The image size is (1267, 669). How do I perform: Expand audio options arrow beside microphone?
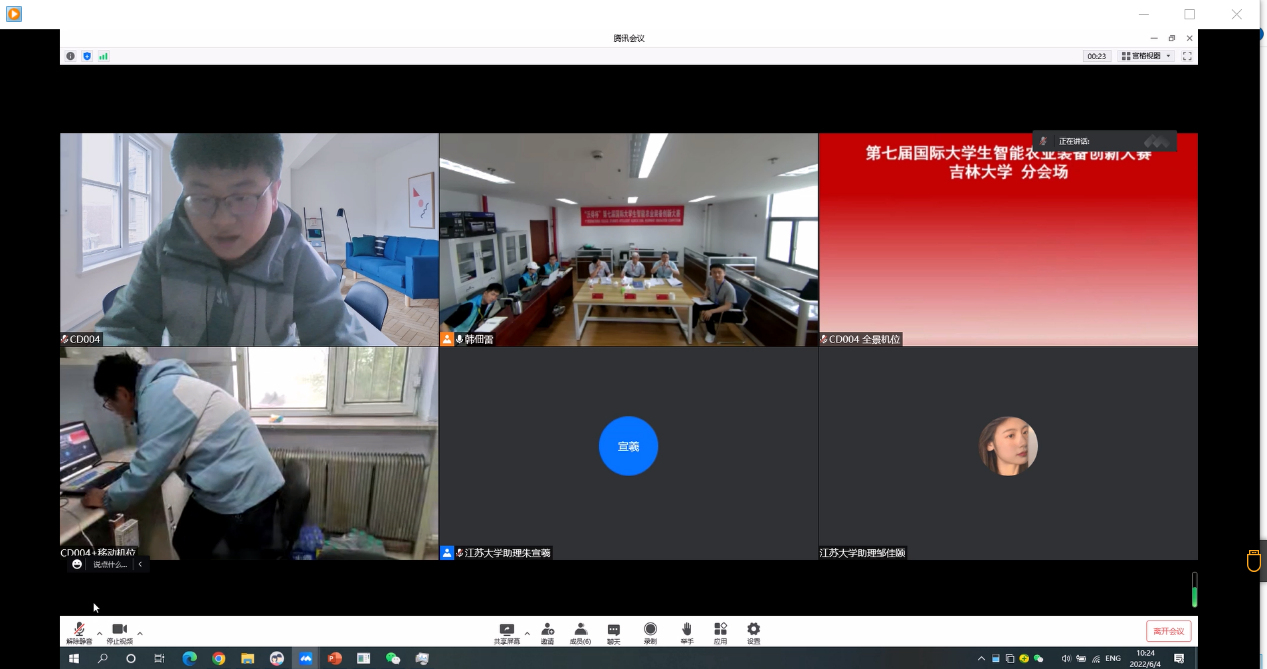tap(98, 633)
